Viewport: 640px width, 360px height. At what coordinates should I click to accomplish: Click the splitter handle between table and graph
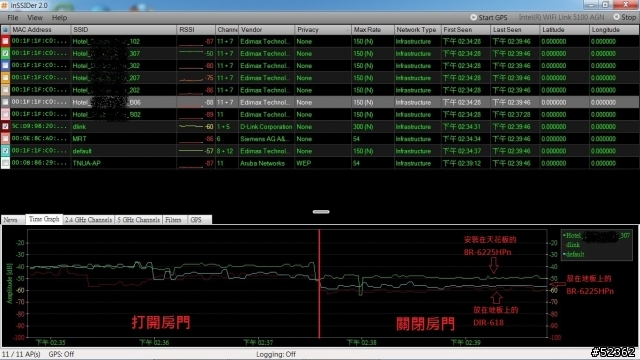point(321,211)
